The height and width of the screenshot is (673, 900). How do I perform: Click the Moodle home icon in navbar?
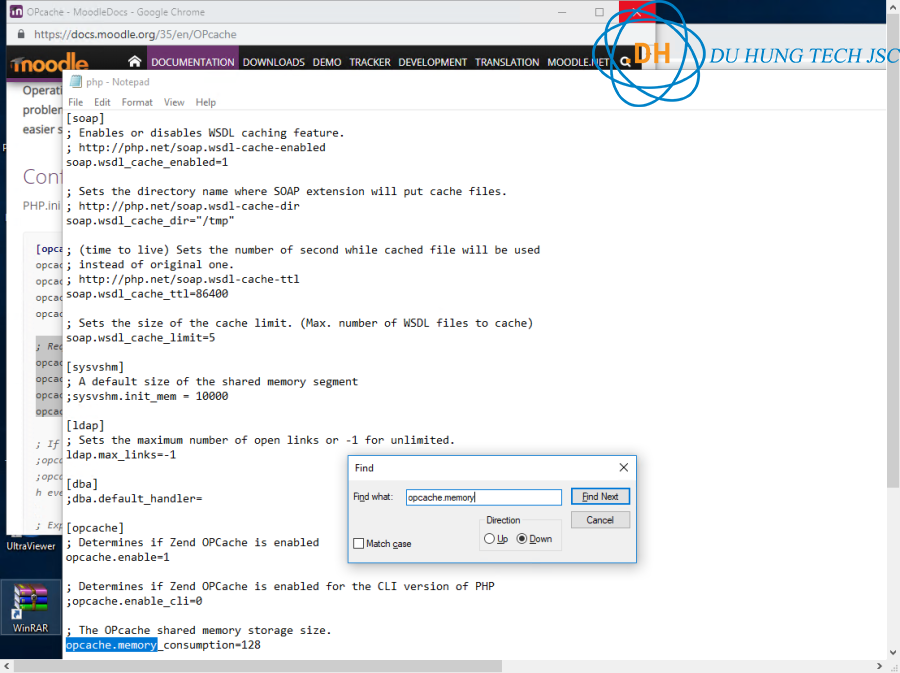click(135, 62)
